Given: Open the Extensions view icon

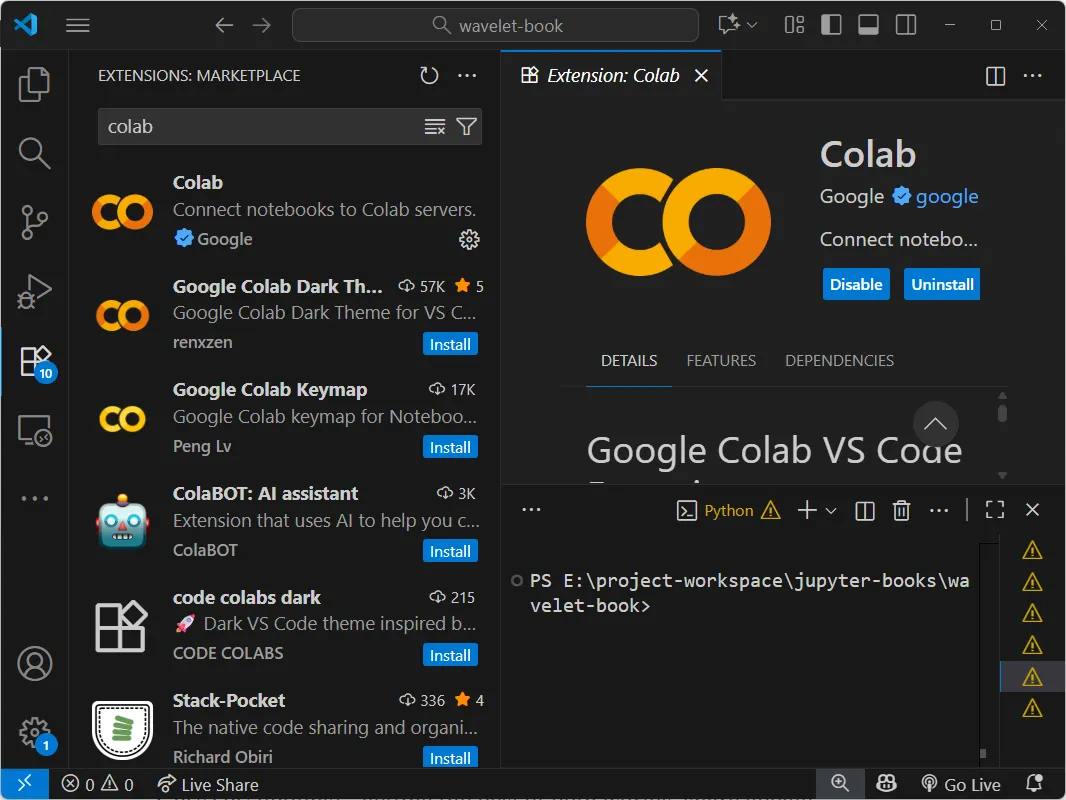Looking at the screenshot, I should (35, 361).
